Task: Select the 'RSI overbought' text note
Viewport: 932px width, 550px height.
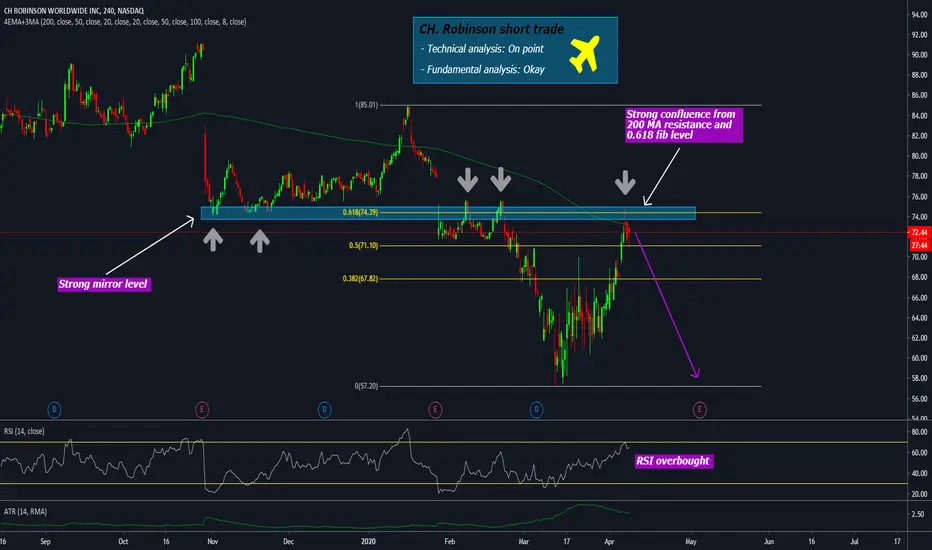Action: click(x=673, y=461)
